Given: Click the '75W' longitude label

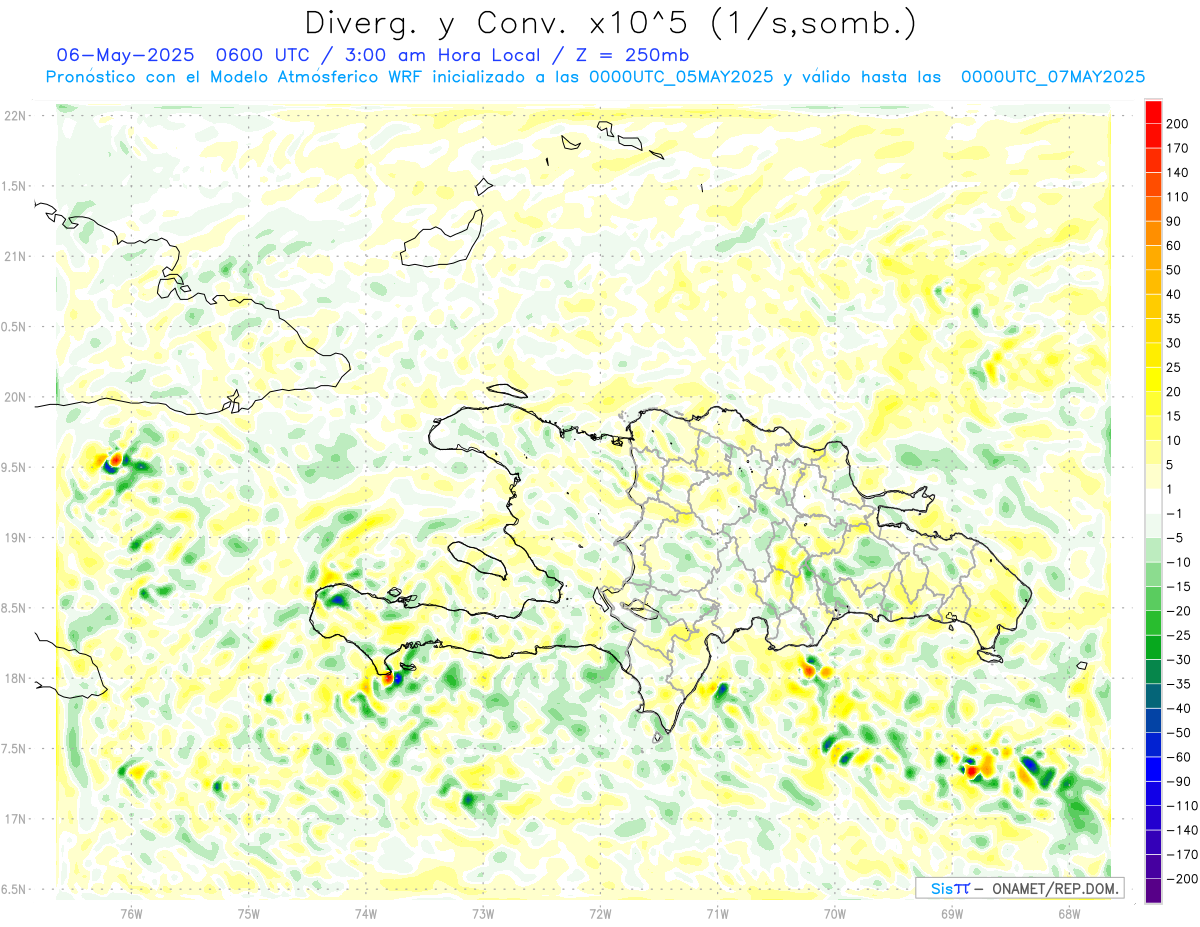Looking at the screenshot, I should tap(249, 913).
